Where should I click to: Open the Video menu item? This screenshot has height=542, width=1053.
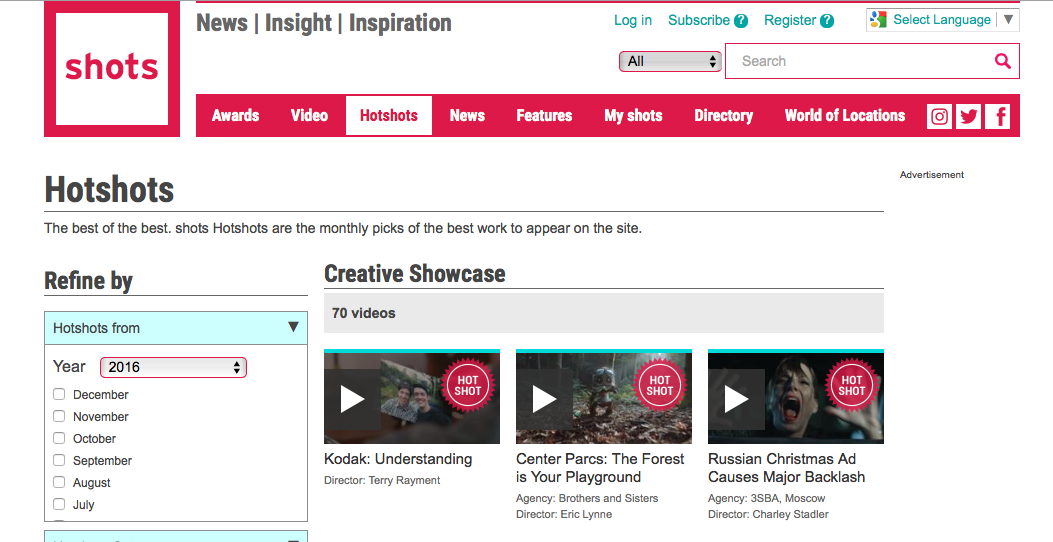click(x=310, y=116)
